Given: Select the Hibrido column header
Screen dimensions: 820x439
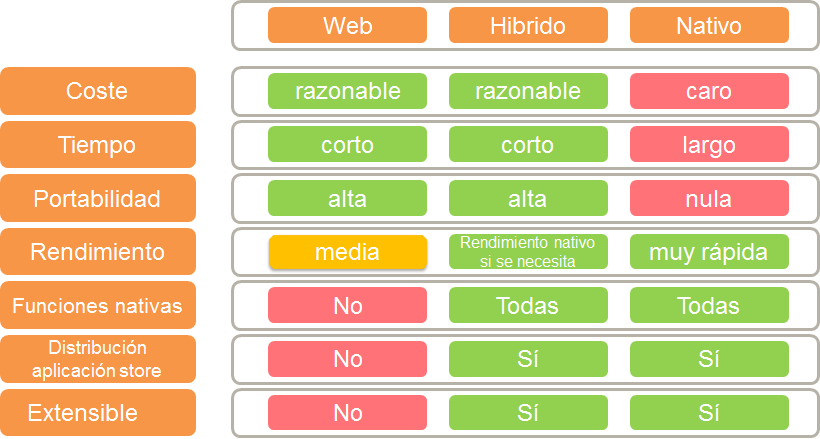Looking at the screenshot, I should tap(528, 26).
